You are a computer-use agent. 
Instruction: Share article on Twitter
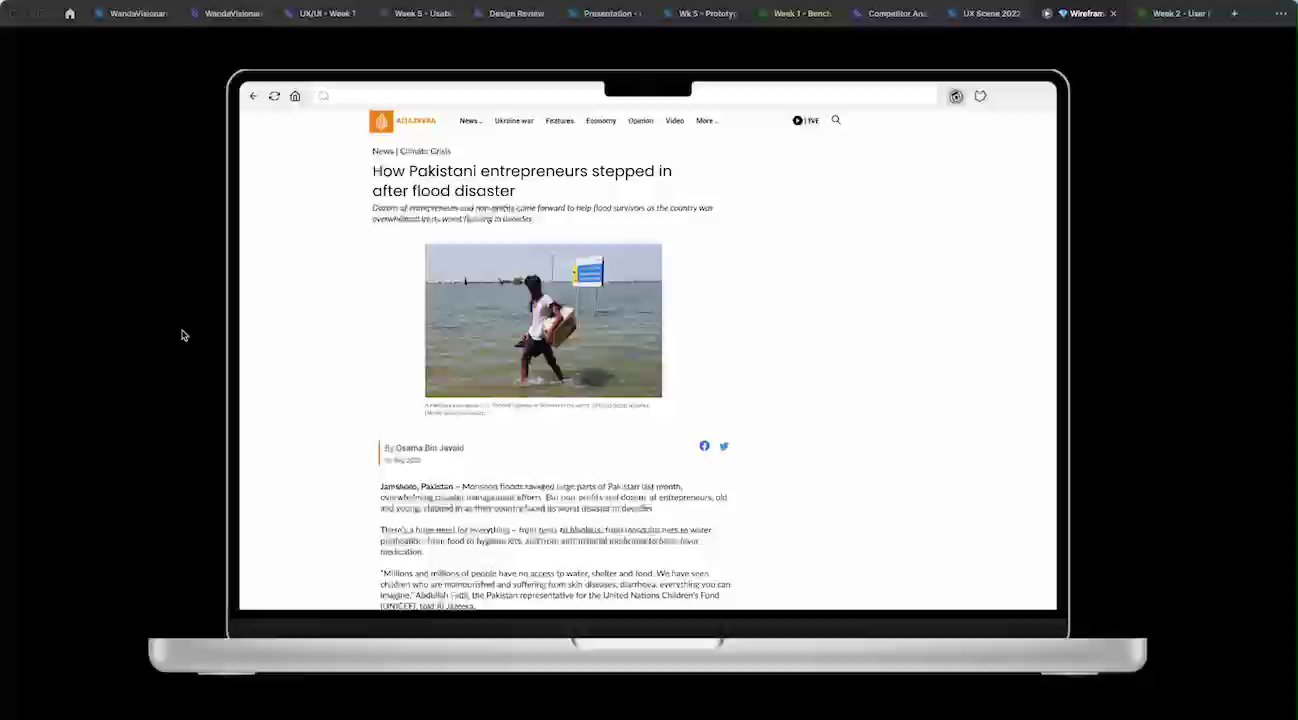pos(724,446)
